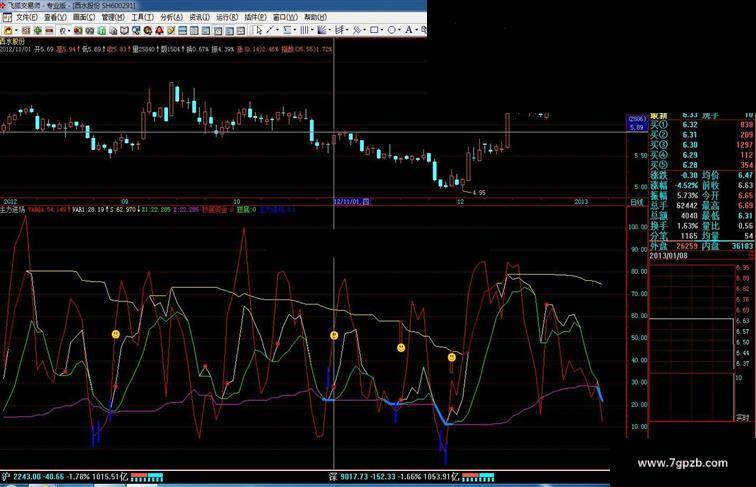Viewport: 756px width, 487px height.
Task: Select the rectangle drawing tool
Action: tap(374, 30)
